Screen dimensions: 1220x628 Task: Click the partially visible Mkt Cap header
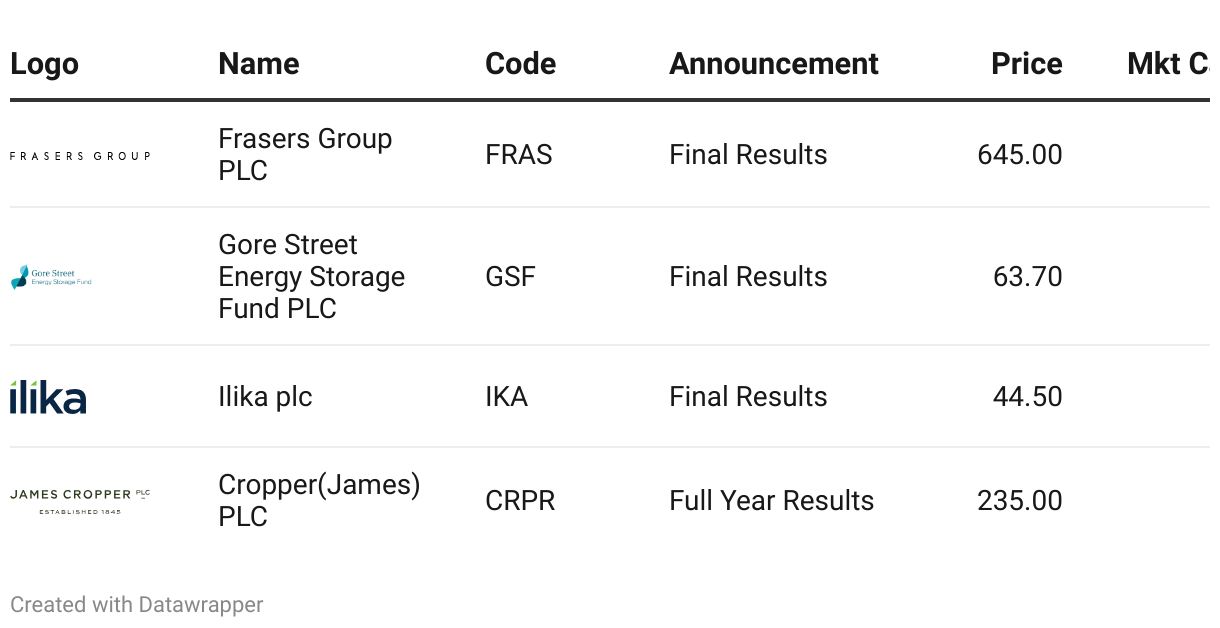tap(1168, 64)
